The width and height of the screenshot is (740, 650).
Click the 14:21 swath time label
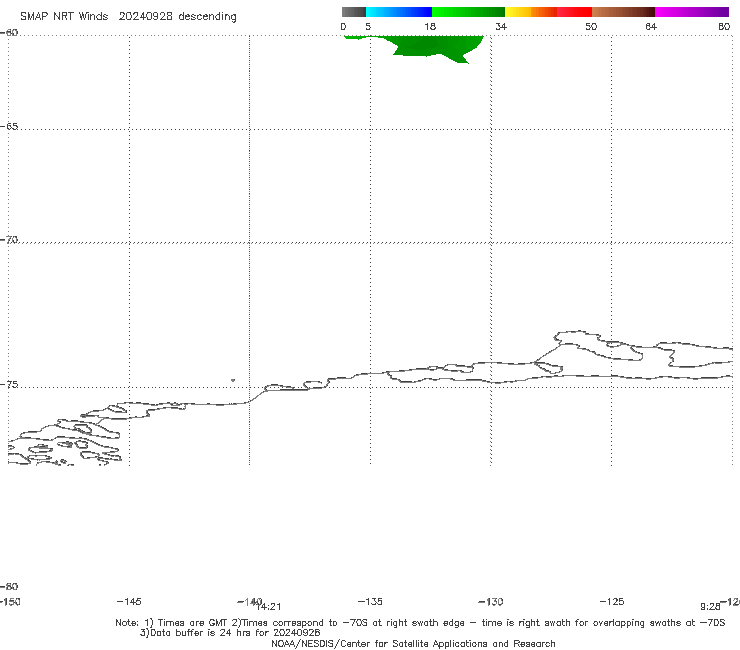270,607
